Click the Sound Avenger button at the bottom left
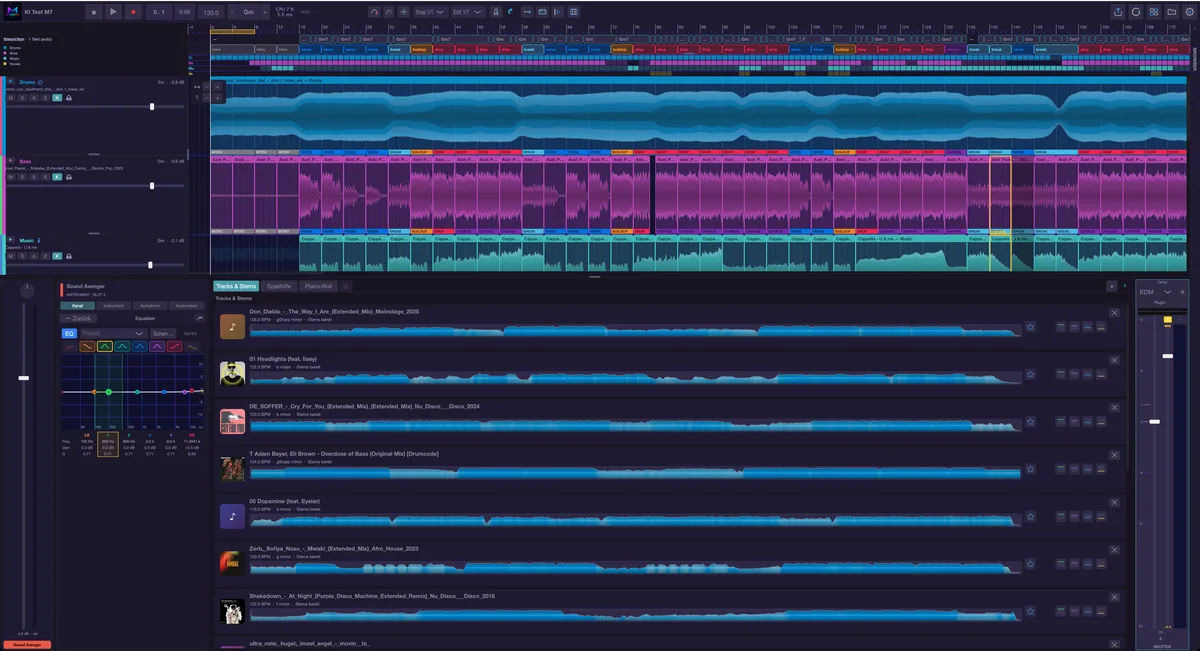This screenshot has height=651, width=1200. pyautogui.click(x=25, y=645)
